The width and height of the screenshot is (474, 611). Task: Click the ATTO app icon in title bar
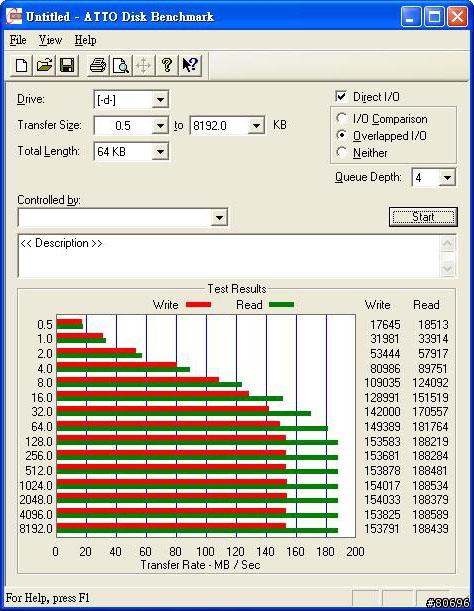point(14,16)
